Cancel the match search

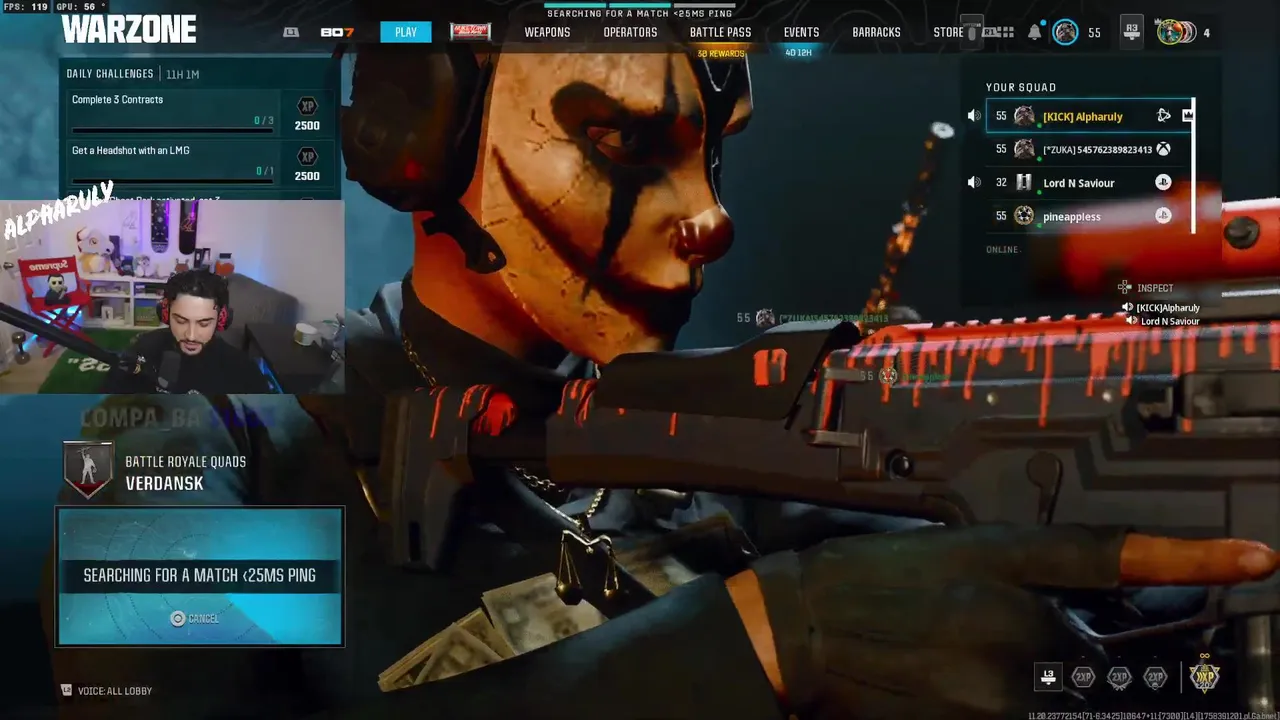[194, 619]
